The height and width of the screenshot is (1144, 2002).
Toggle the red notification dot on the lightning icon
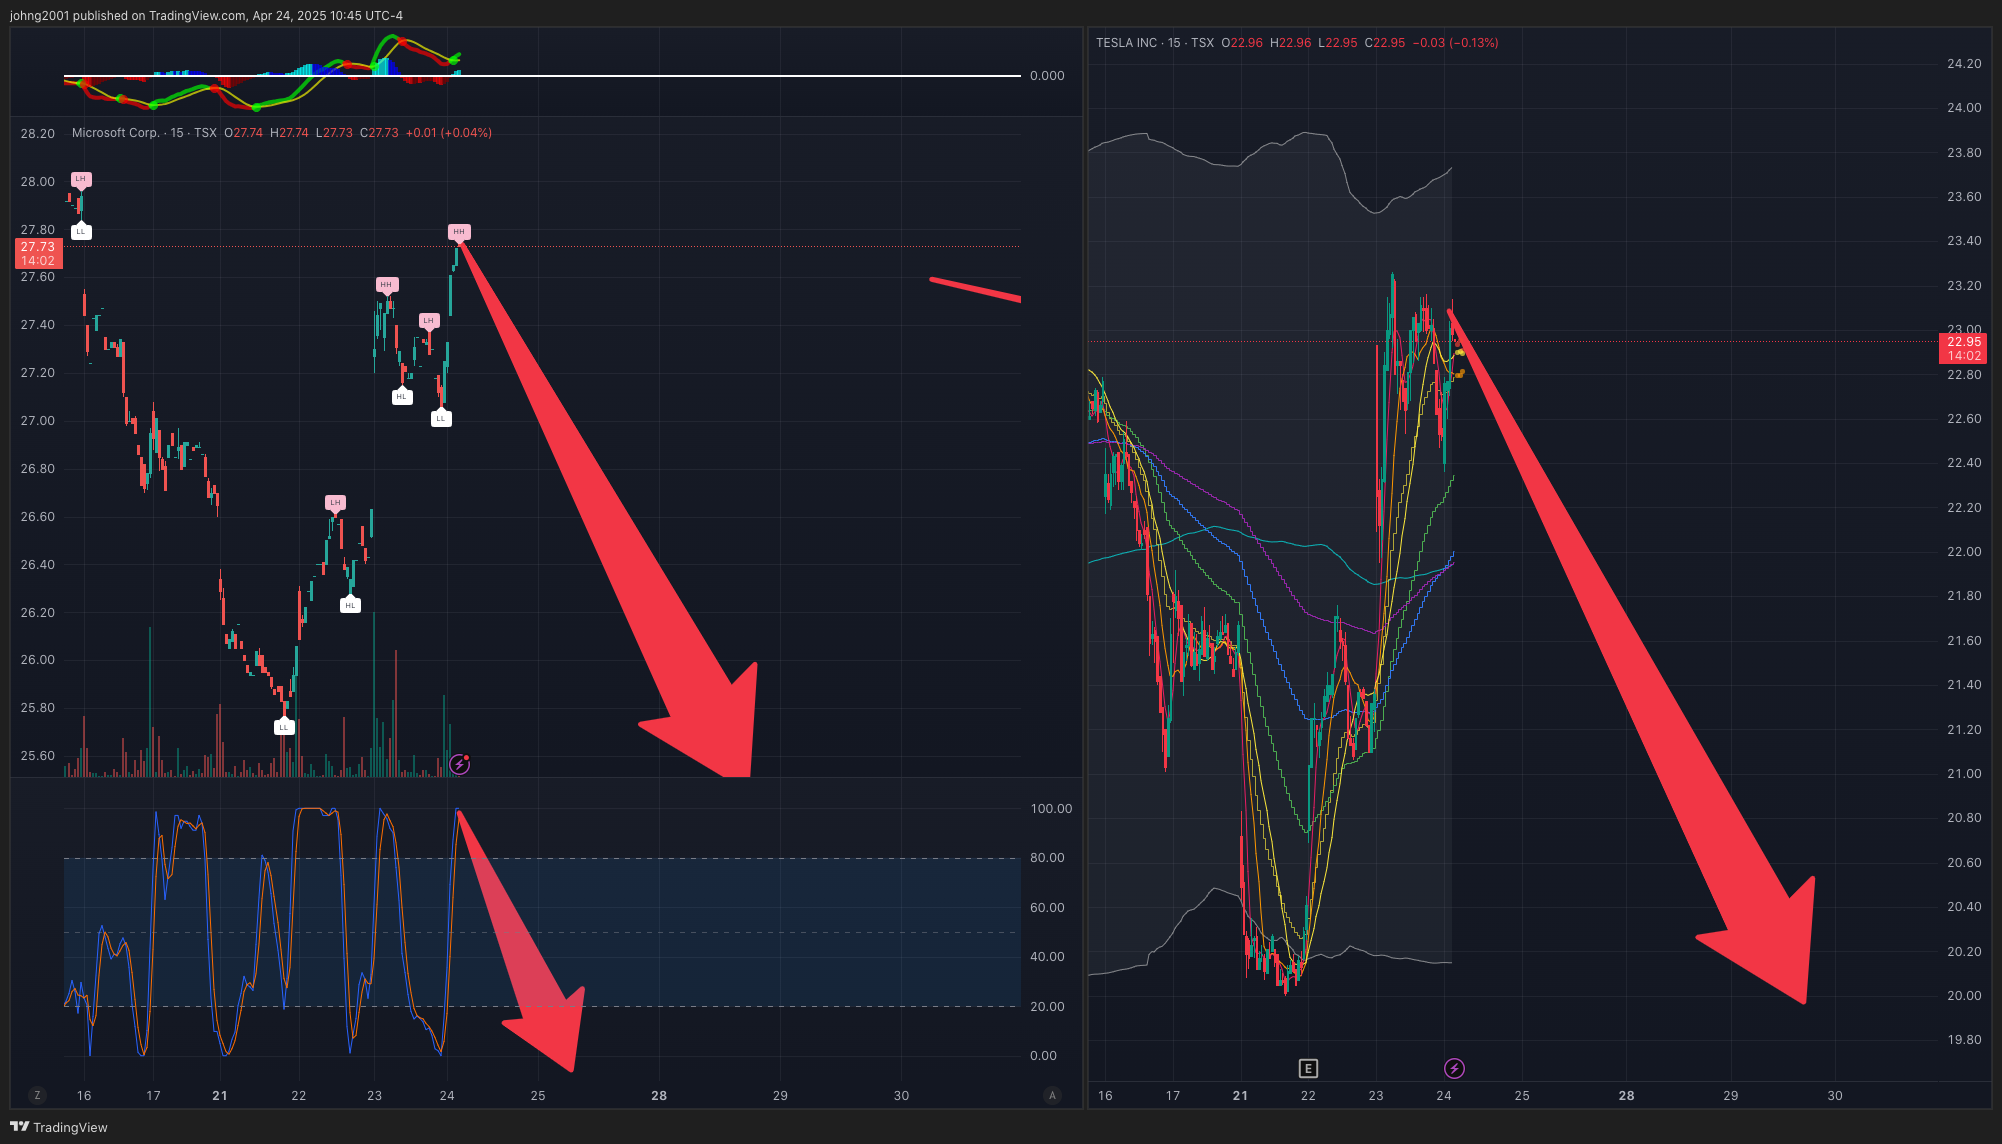click(x=464, y=759)
